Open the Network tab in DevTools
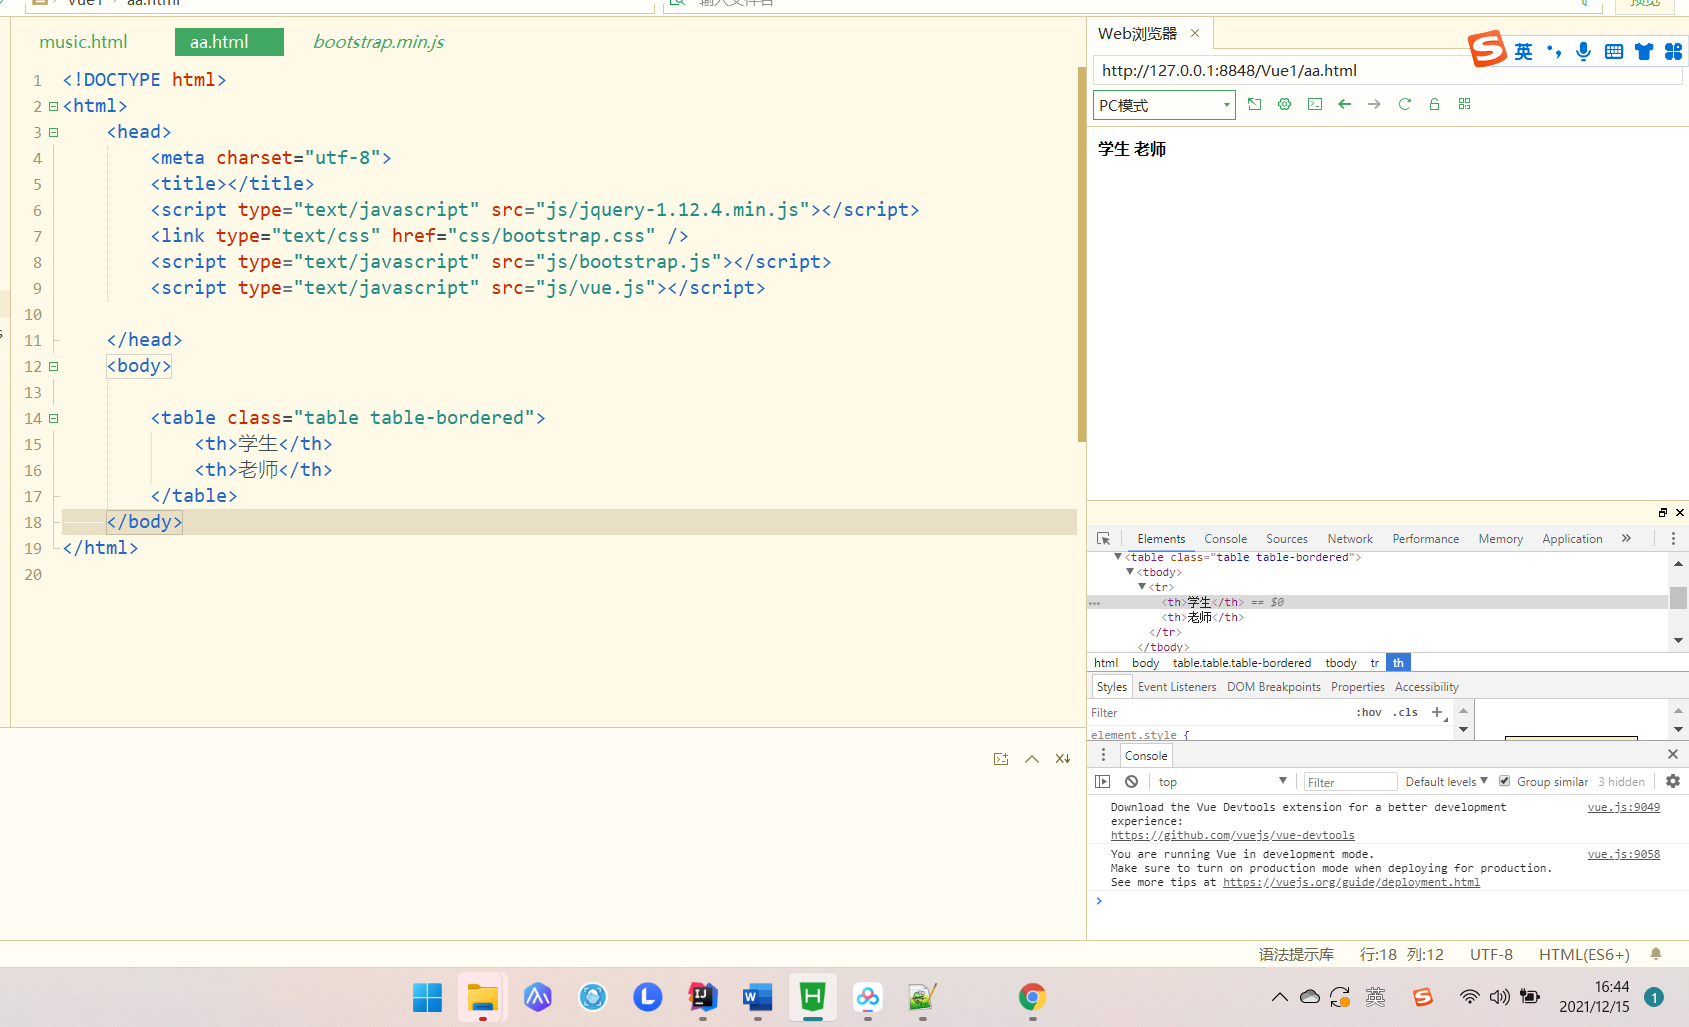 pyautogui.click(x=1350, y=538)
